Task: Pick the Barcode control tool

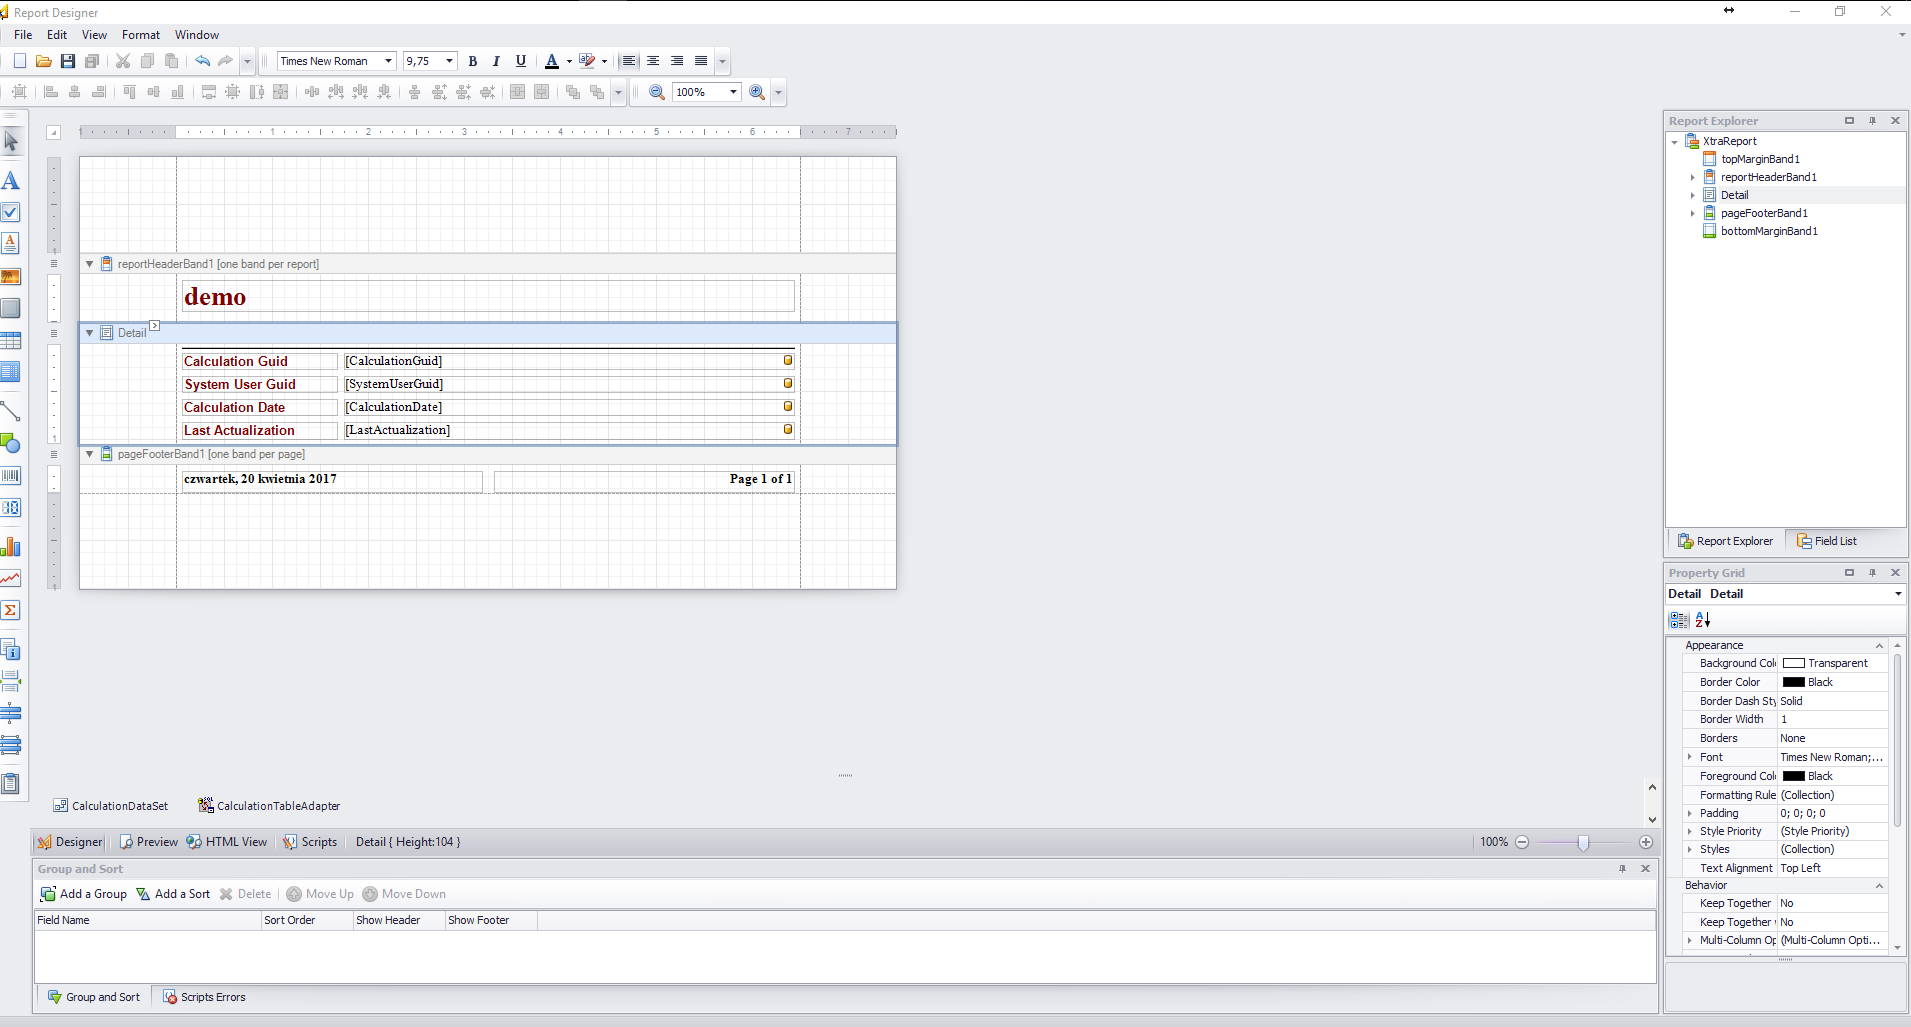Action: (11, 476)
